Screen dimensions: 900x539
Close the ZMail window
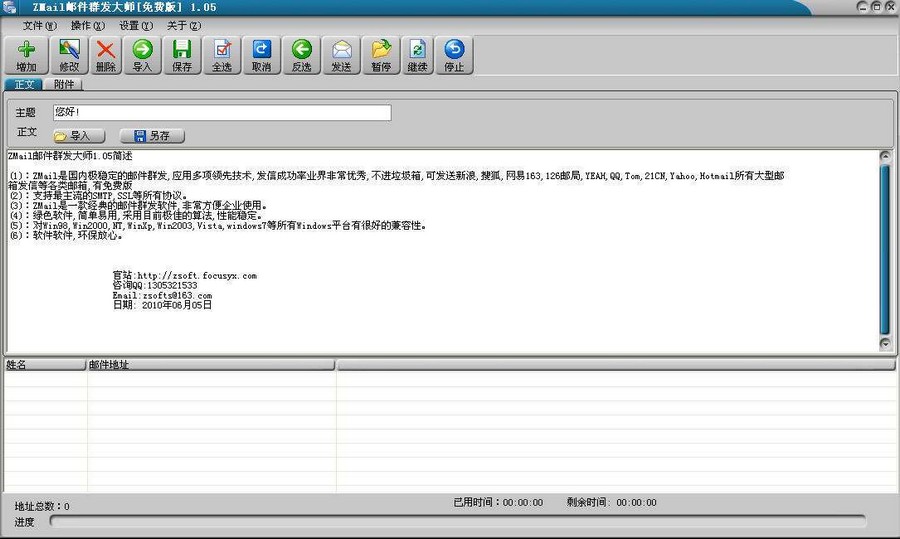(890, 7)
